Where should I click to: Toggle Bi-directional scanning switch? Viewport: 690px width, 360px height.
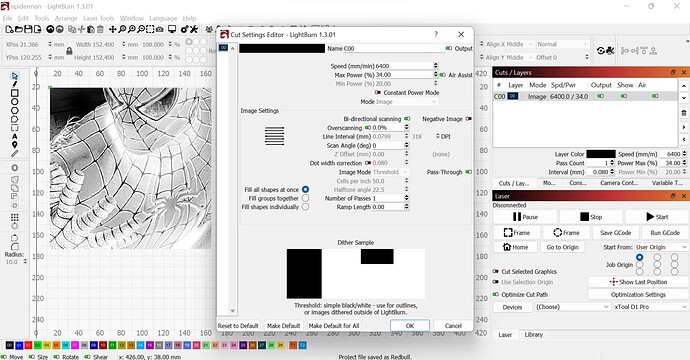407,119
